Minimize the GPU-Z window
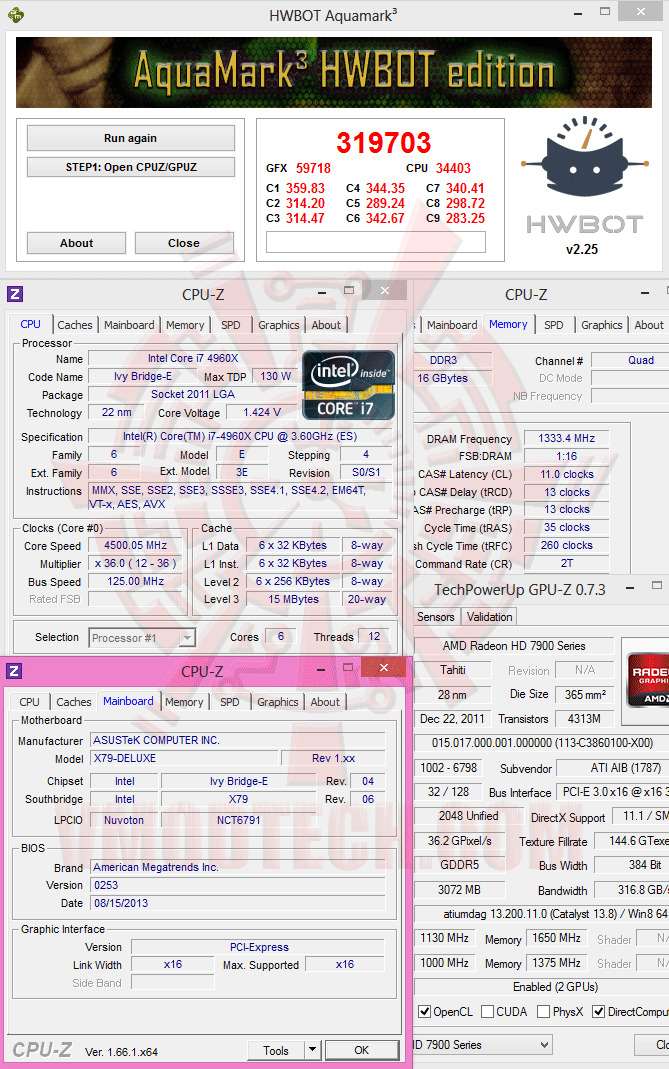 [630, 588]
